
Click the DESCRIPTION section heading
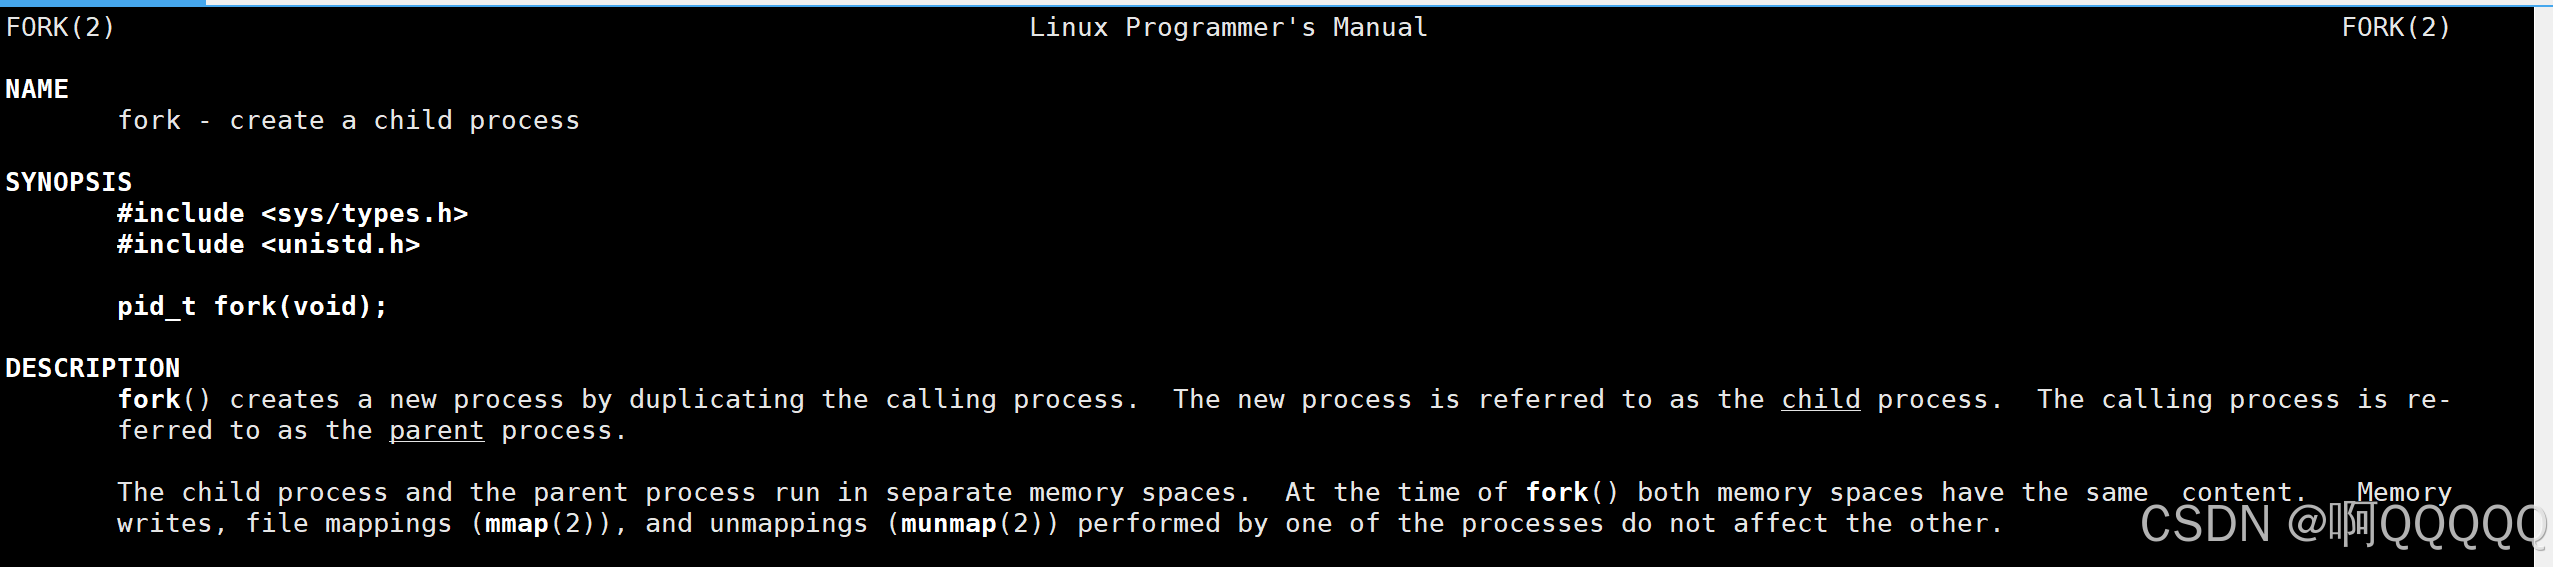92,368
